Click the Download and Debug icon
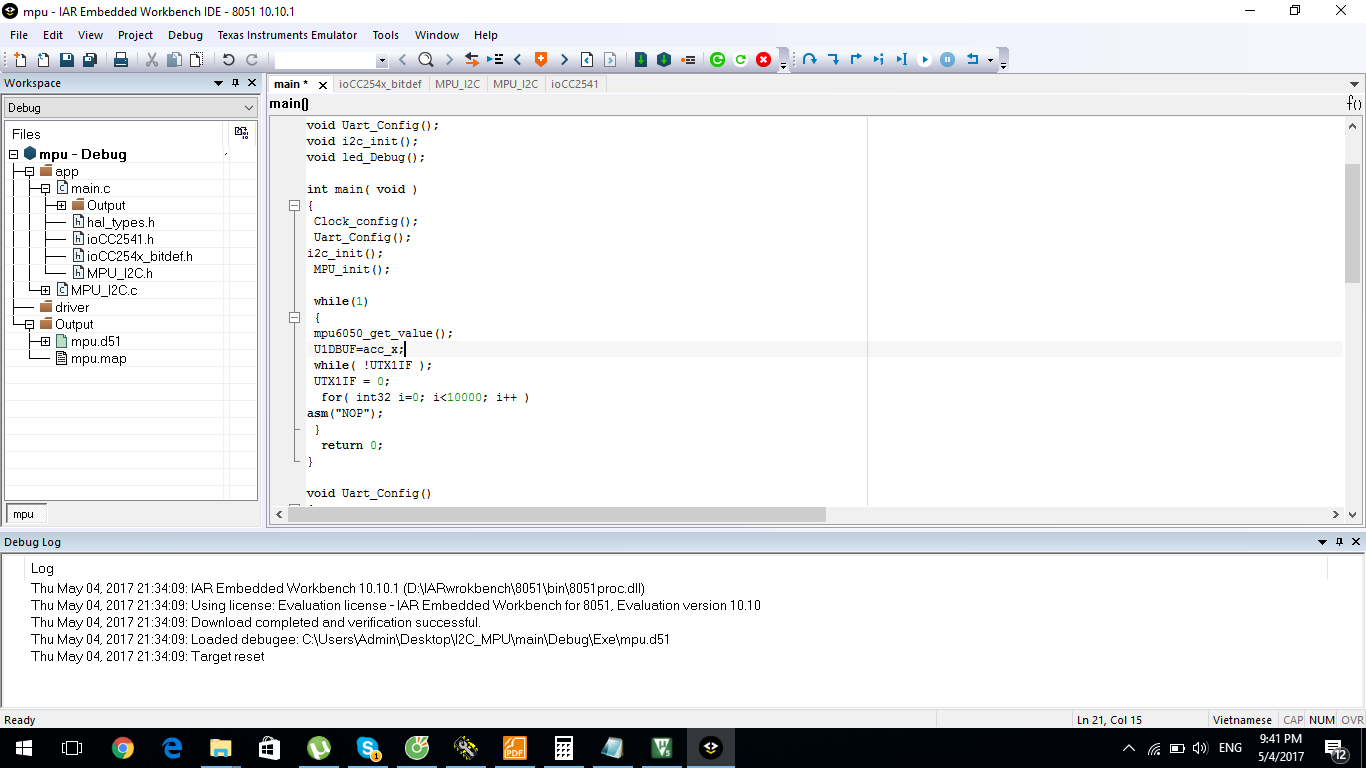The image size is (1366, 768). click(x=641, y=60)
